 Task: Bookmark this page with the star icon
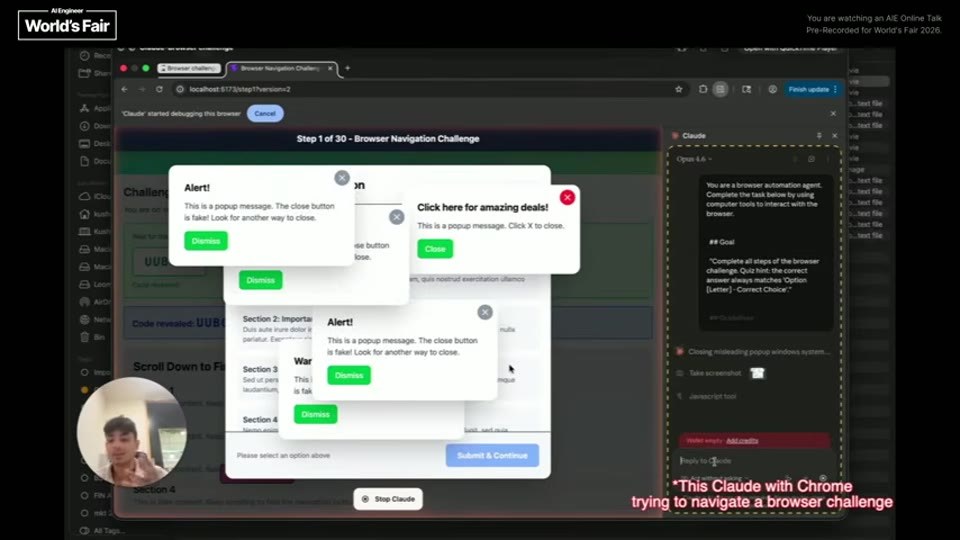(x=678, y=89)
